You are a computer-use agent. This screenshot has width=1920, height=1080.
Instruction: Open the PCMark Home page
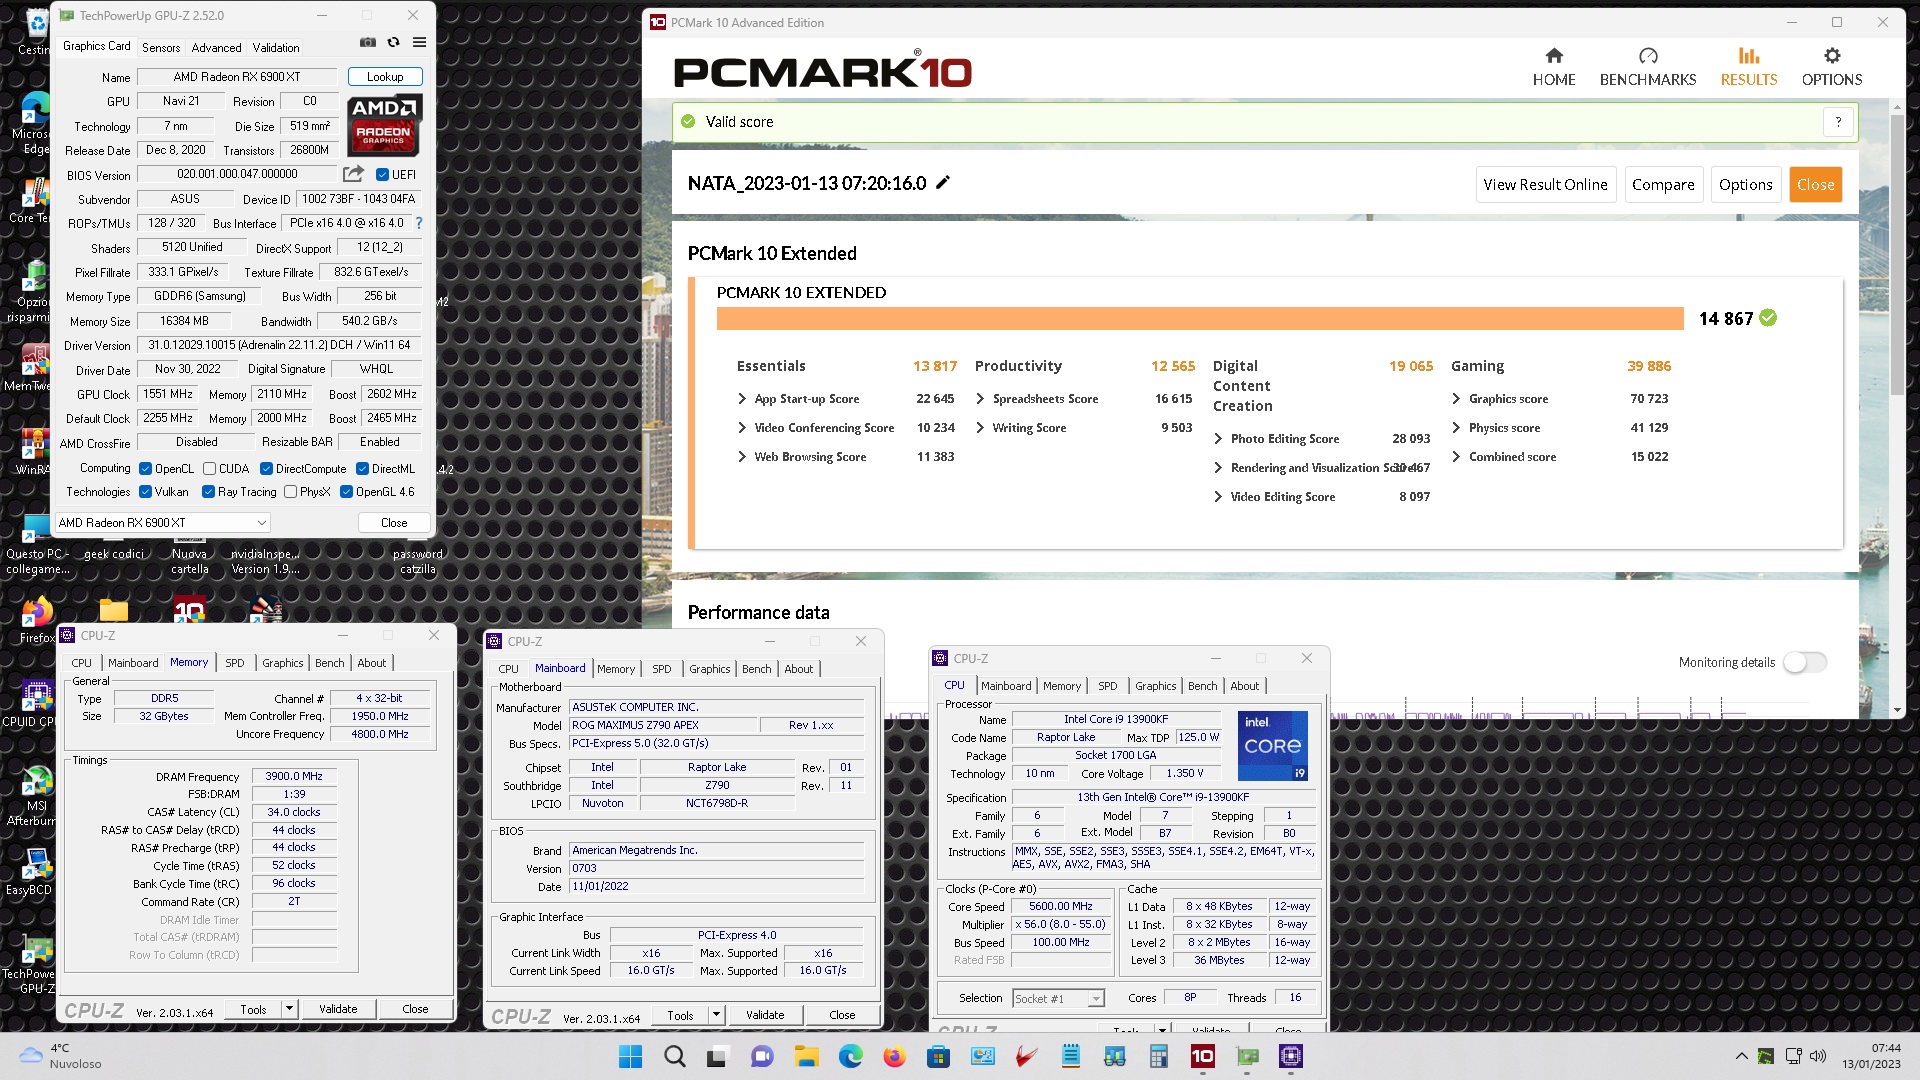[x=1553, y=67]
